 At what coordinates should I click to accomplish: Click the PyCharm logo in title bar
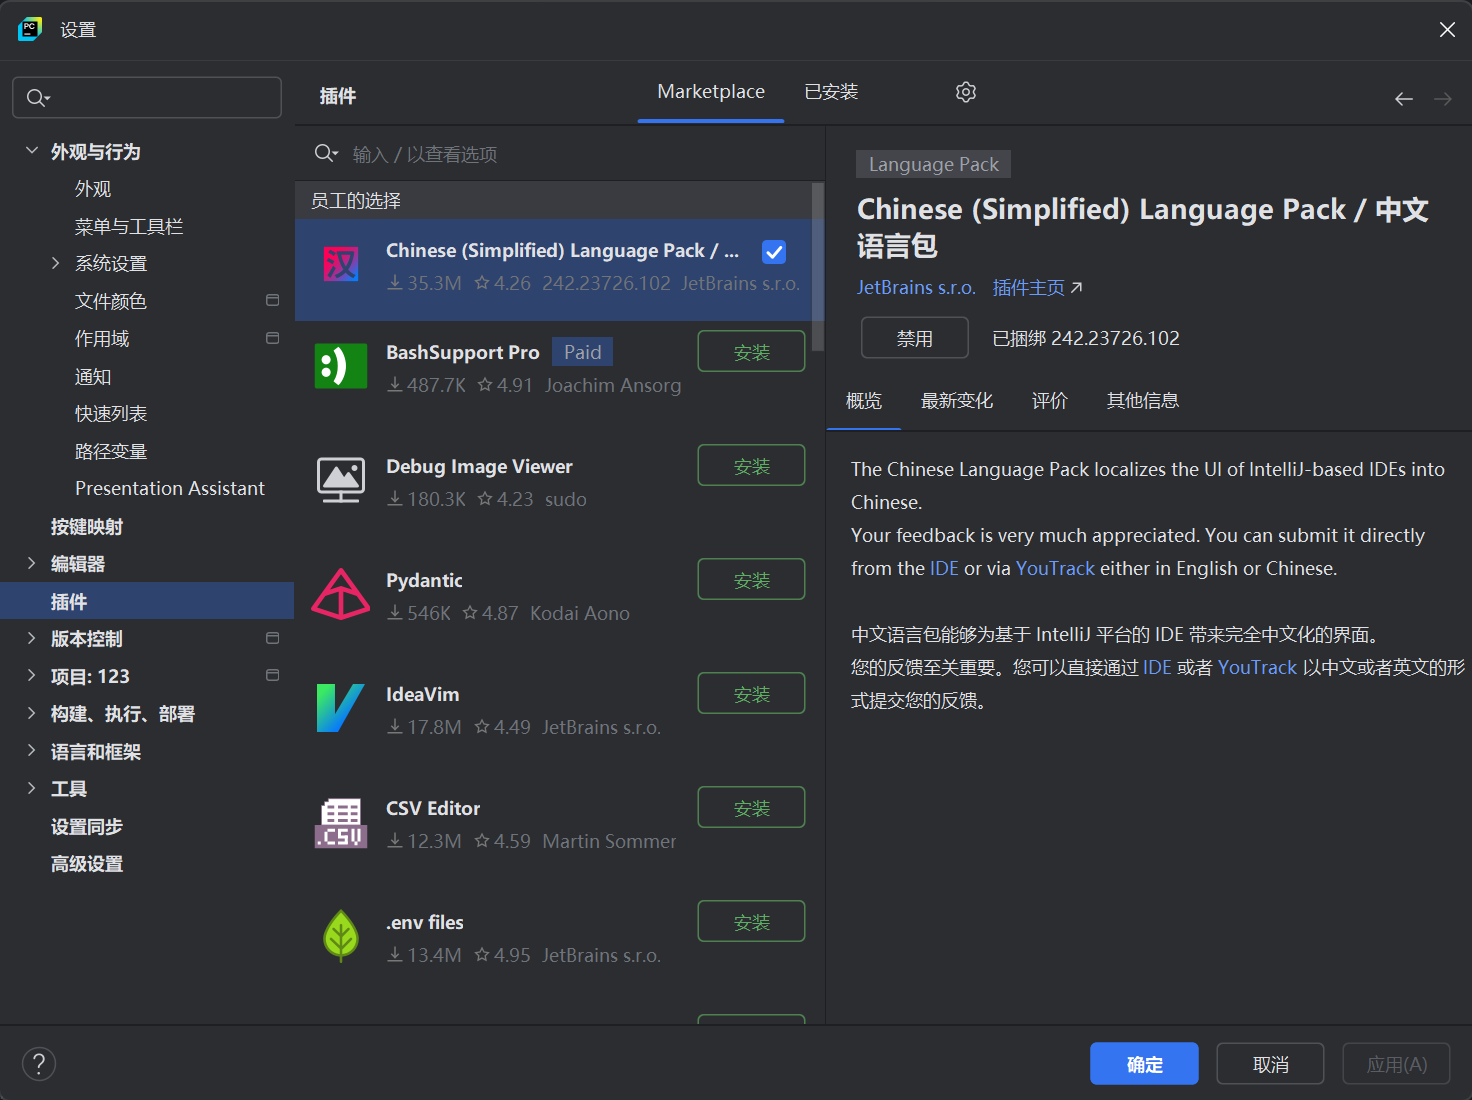click(x=30, y=29)
